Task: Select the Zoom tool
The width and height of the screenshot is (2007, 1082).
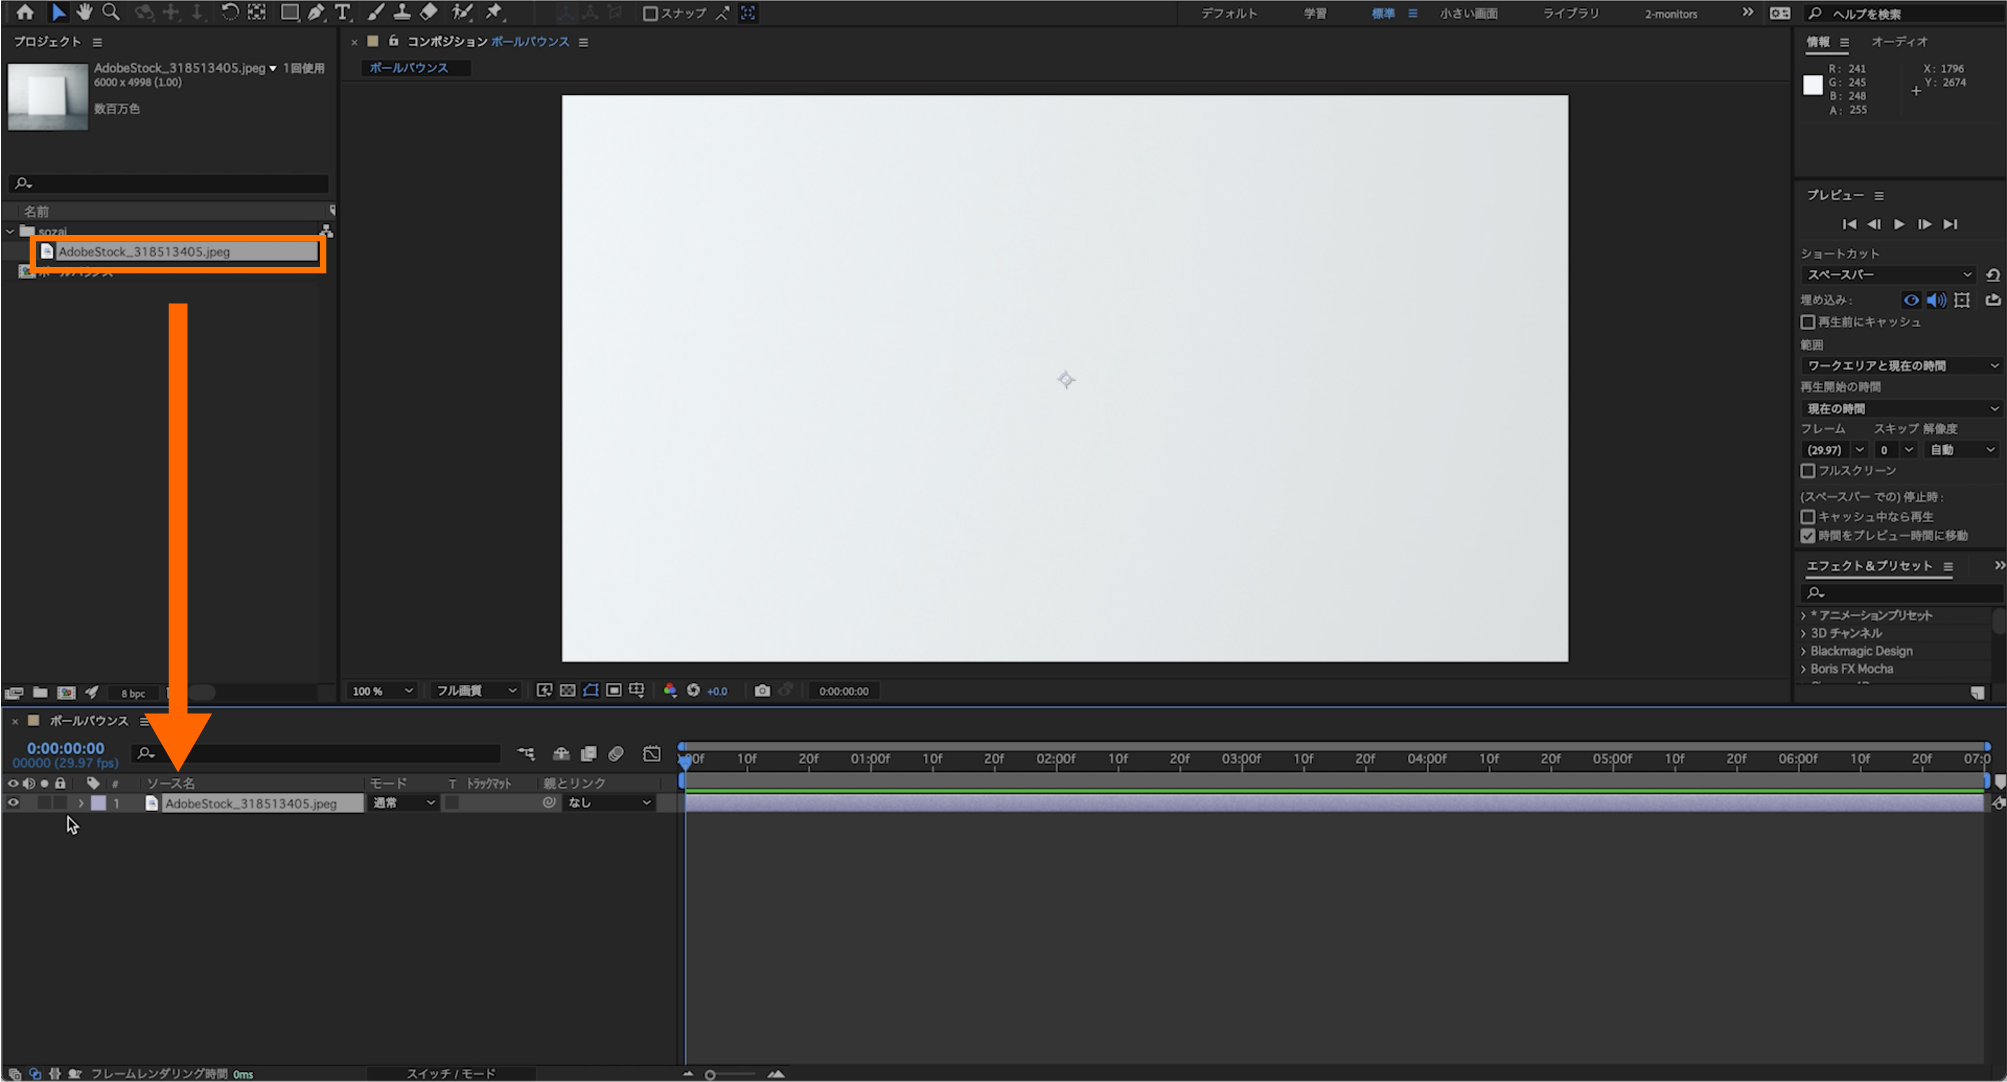Action: coord(111,12)
